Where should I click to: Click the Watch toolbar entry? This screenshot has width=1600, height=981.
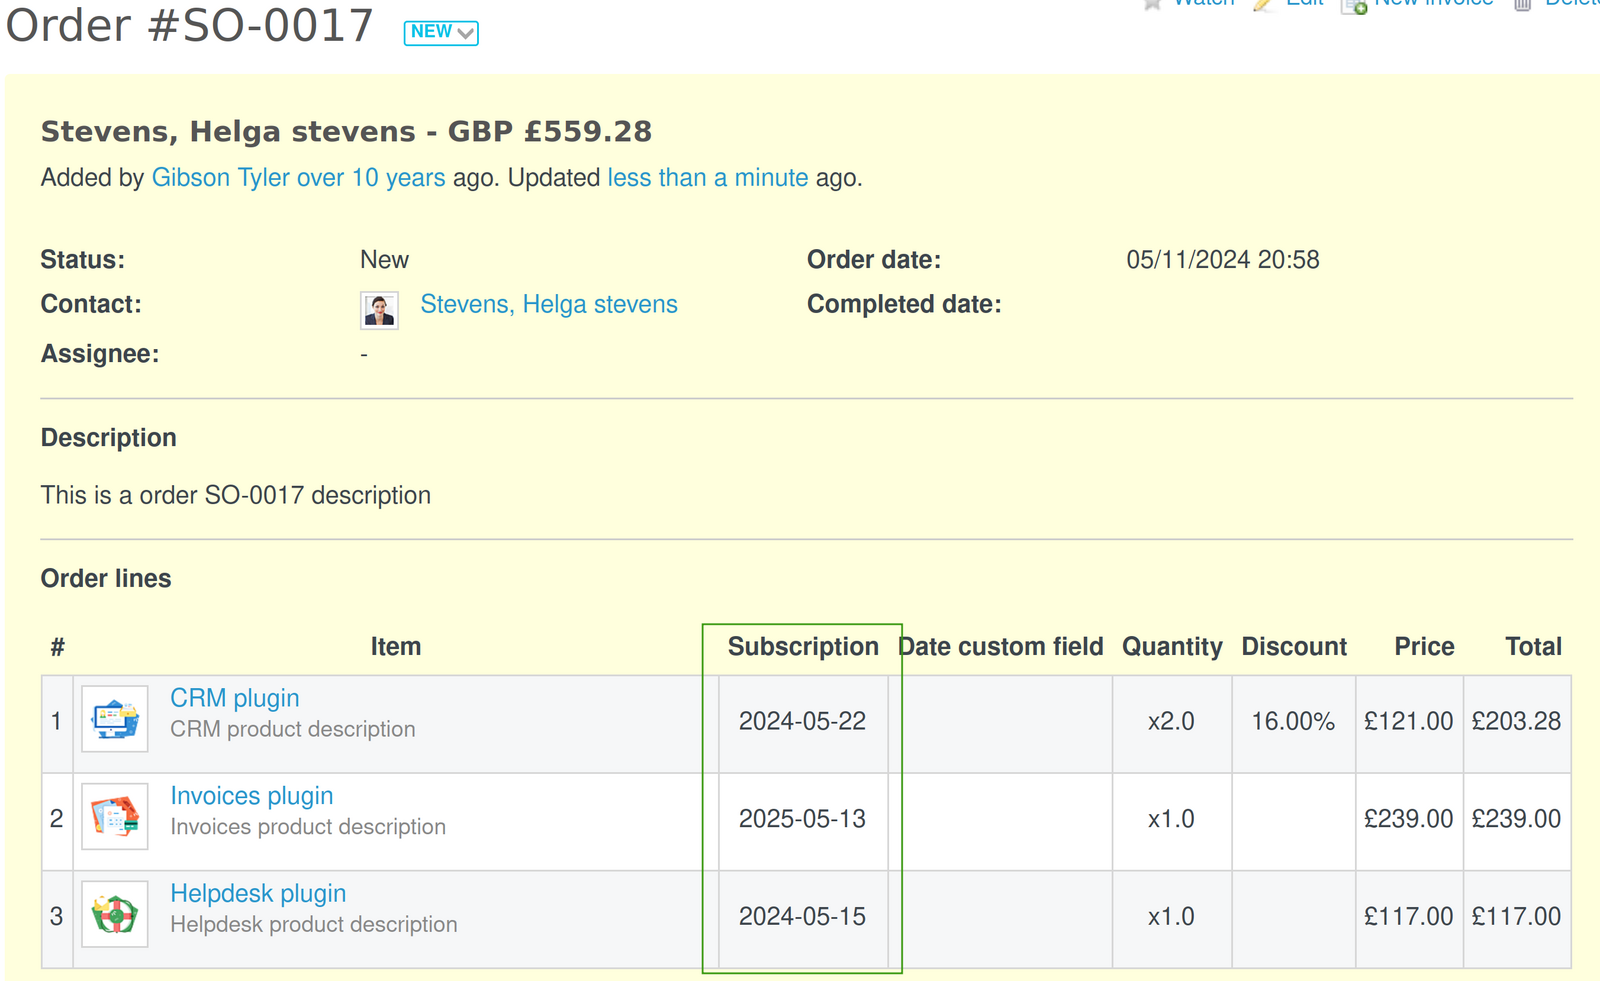(1203, 4)
